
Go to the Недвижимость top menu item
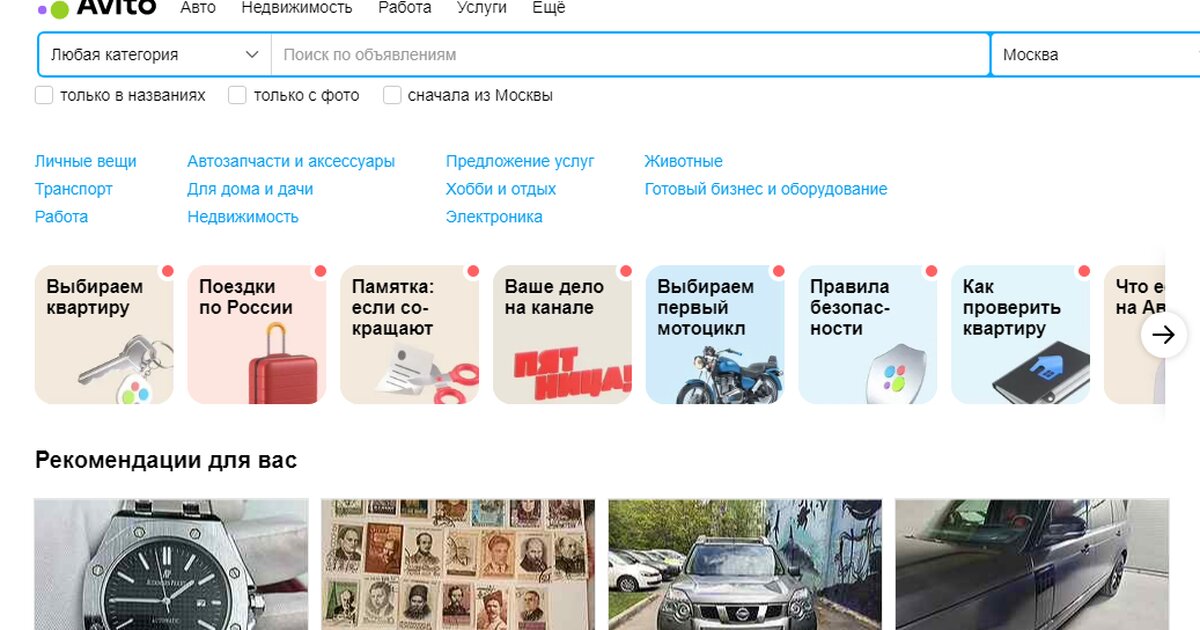coord(297,8)
